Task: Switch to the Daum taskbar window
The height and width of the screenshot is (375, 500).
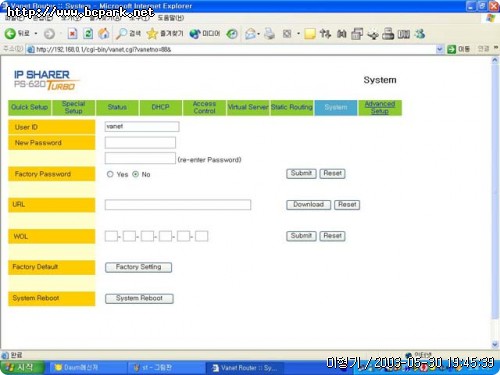Action: [x=88, y=368]
